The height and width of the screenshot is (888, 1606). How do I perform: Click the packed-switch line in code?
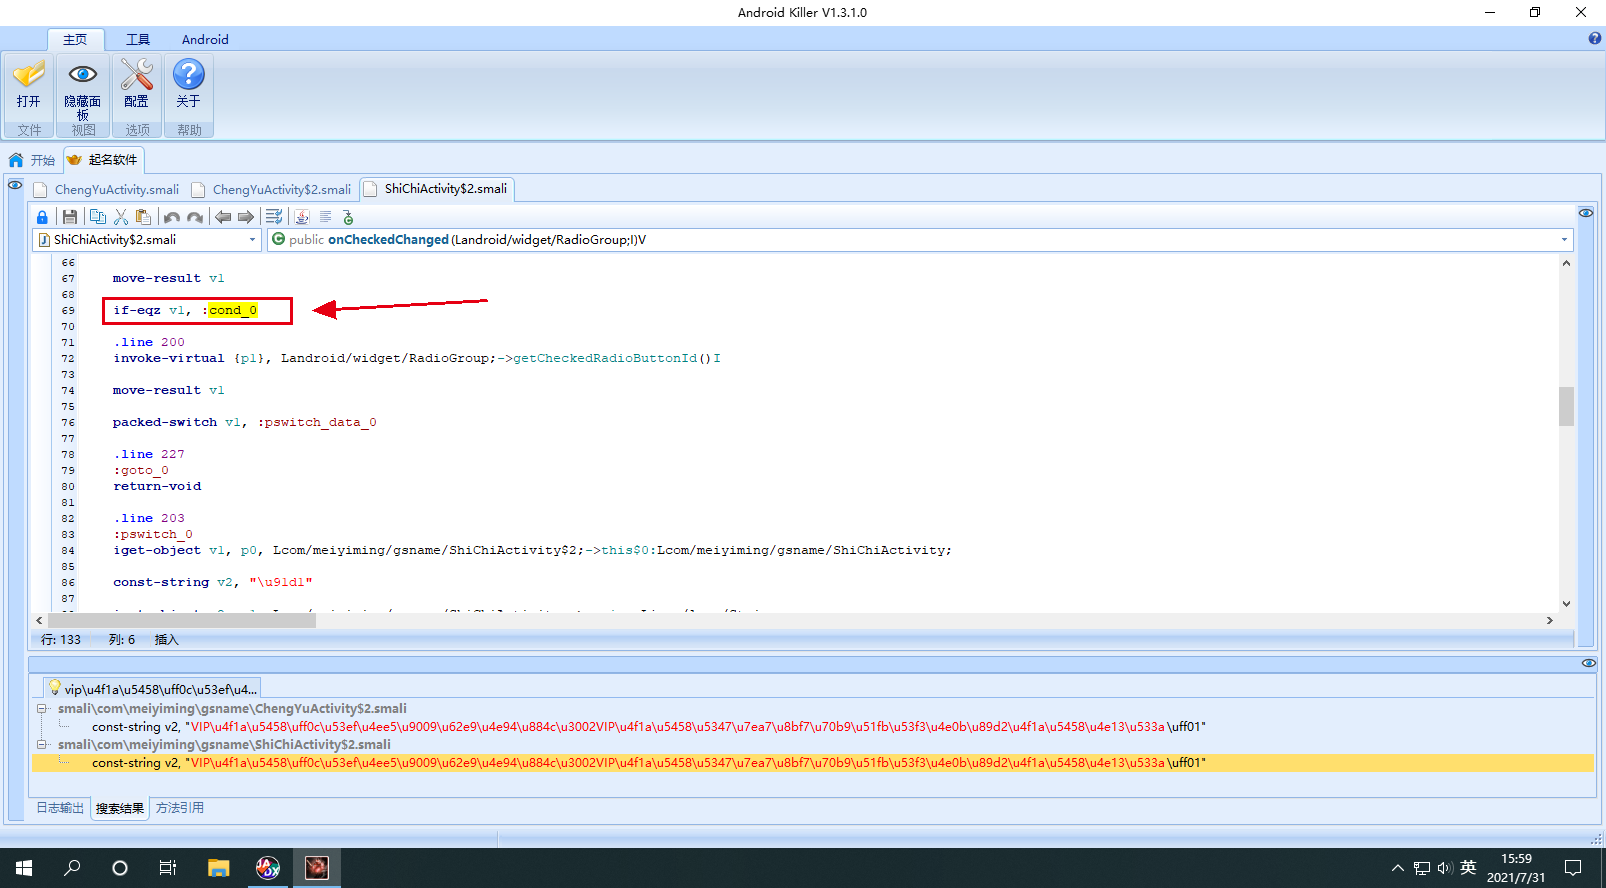click(245, 422)
